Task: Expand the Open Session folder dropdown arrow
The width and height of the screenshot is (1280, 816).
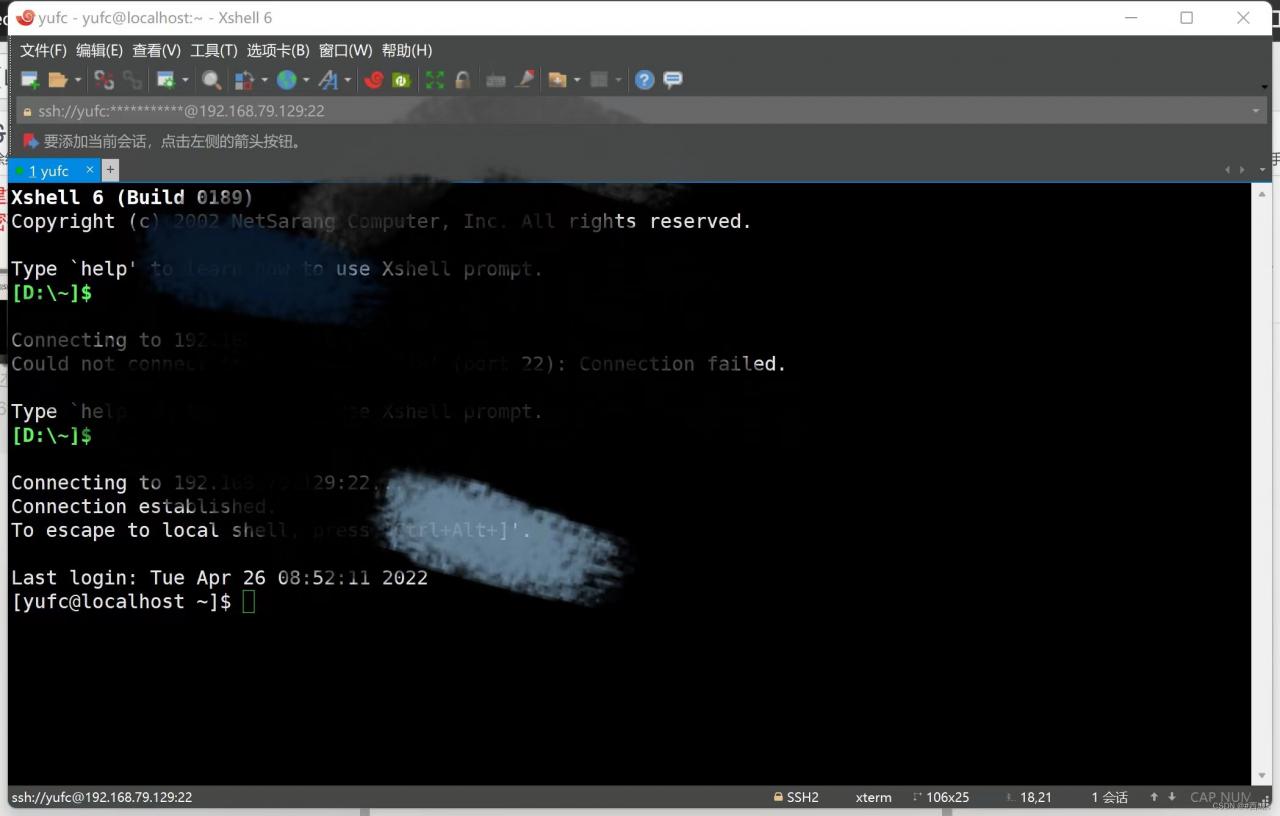Action: [x=76, y=80]
